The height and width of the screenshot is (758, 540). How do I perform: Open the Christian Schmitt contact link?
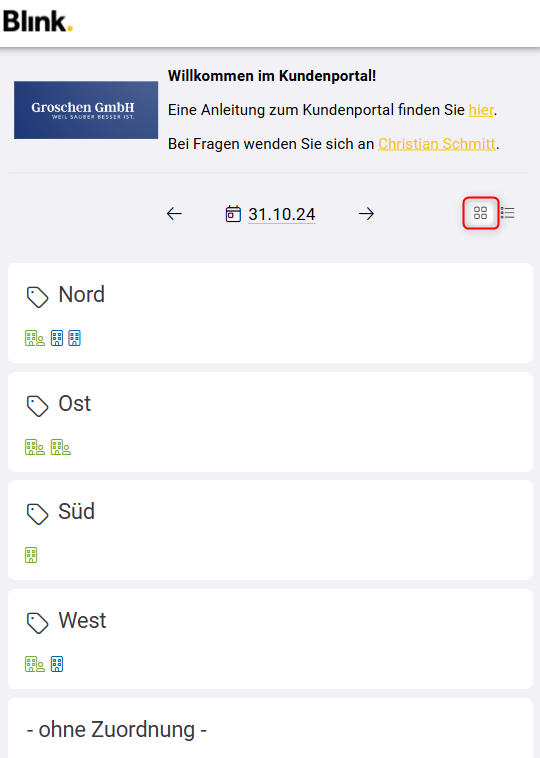437,144
